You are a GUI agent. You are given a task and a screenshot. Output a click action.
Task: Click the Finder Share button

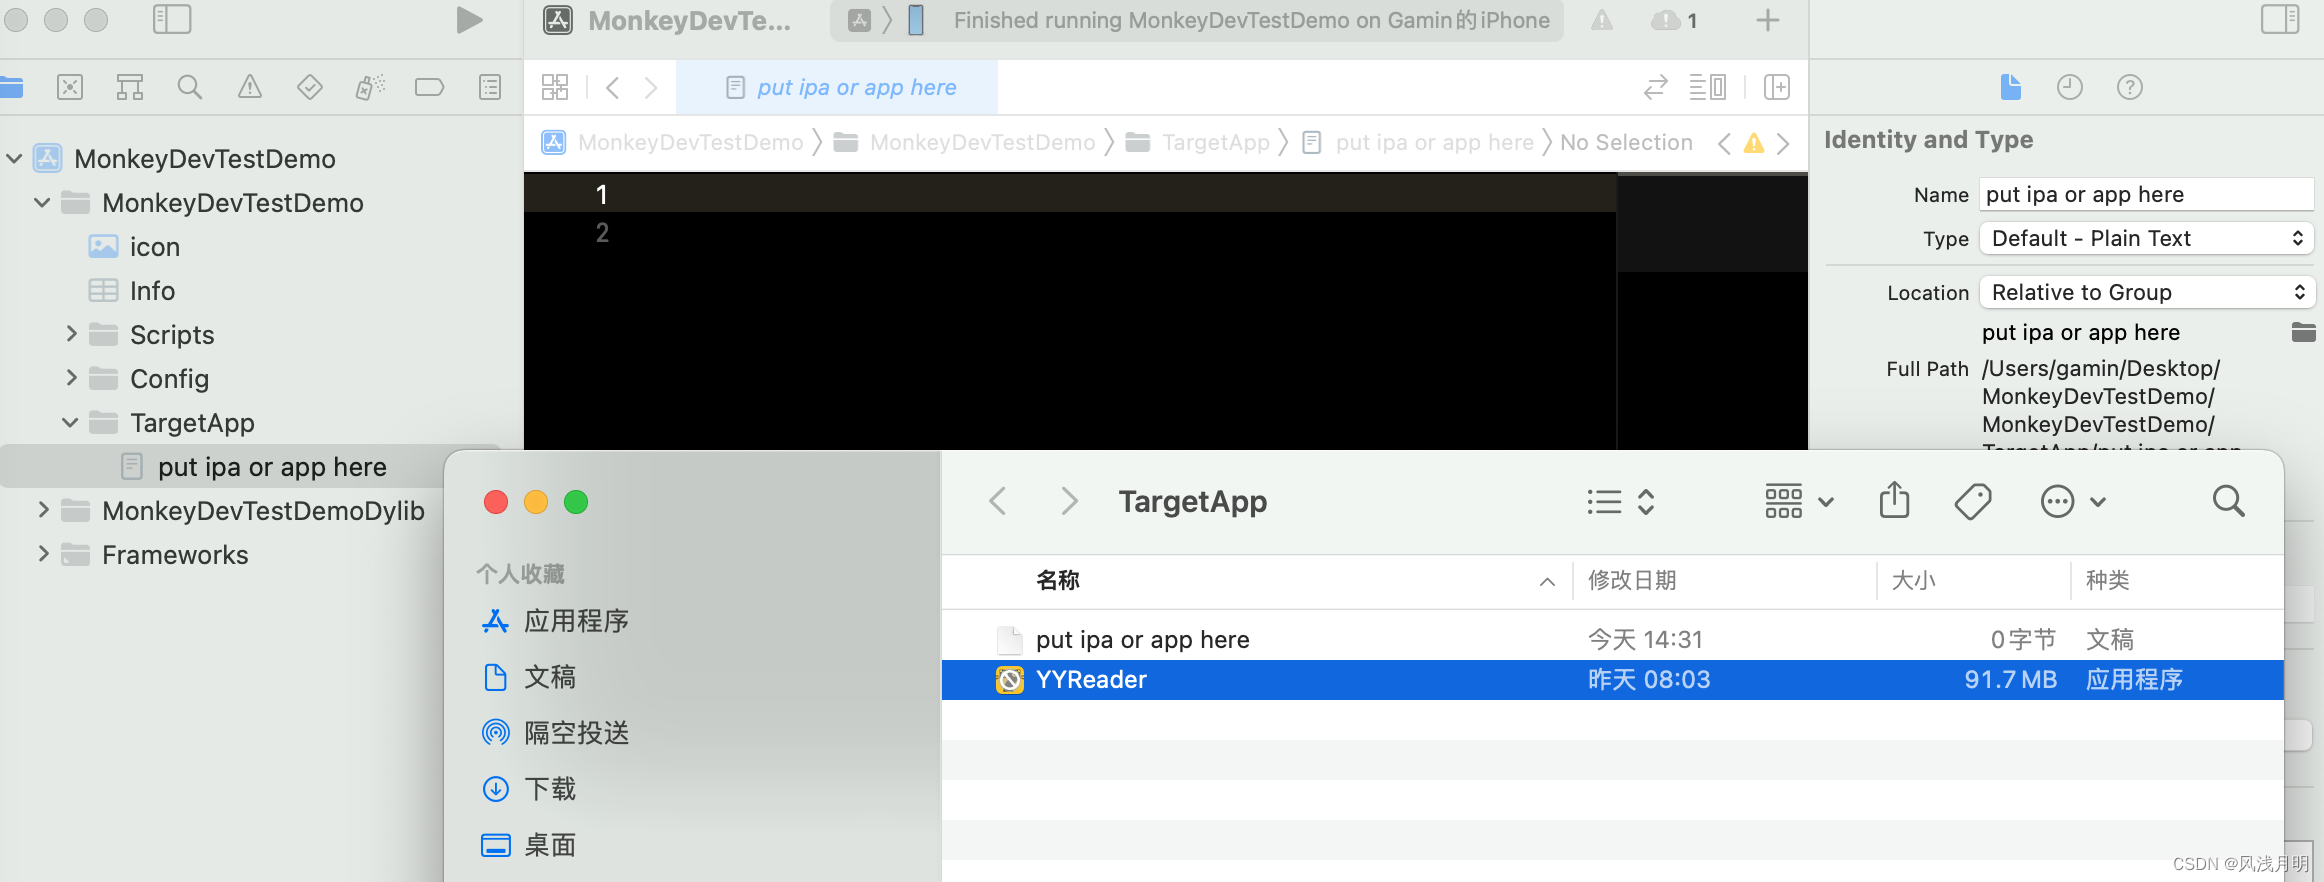(1894, 501)
